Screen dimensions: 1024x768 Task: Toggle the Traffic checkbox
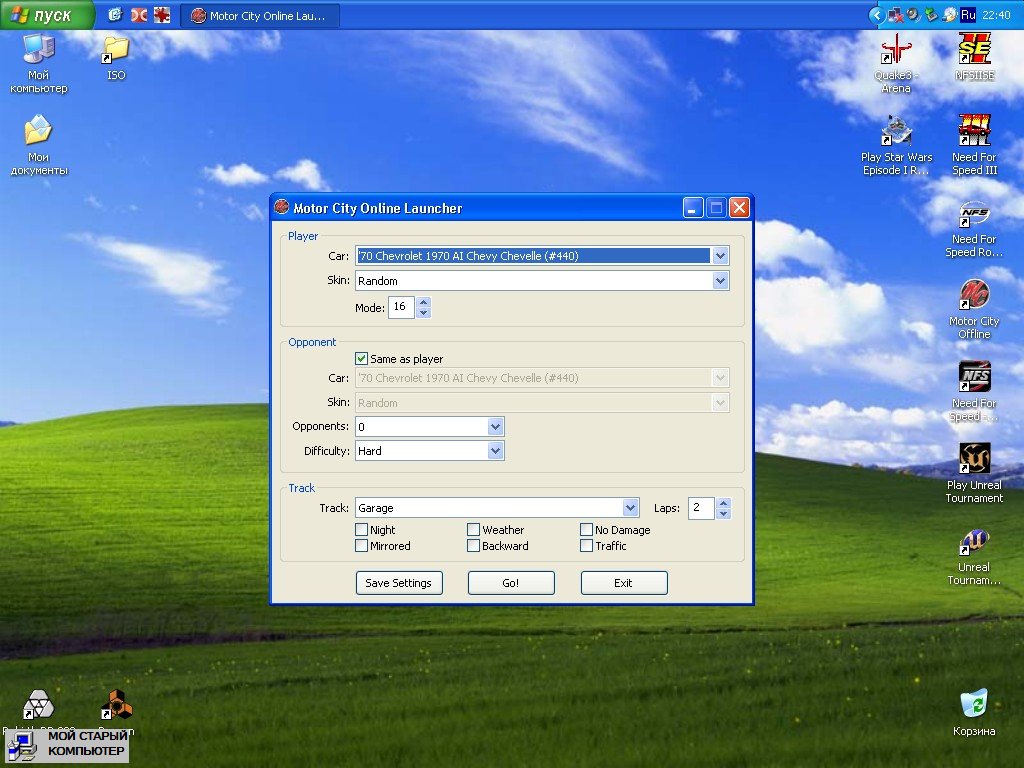pos(587,546)
